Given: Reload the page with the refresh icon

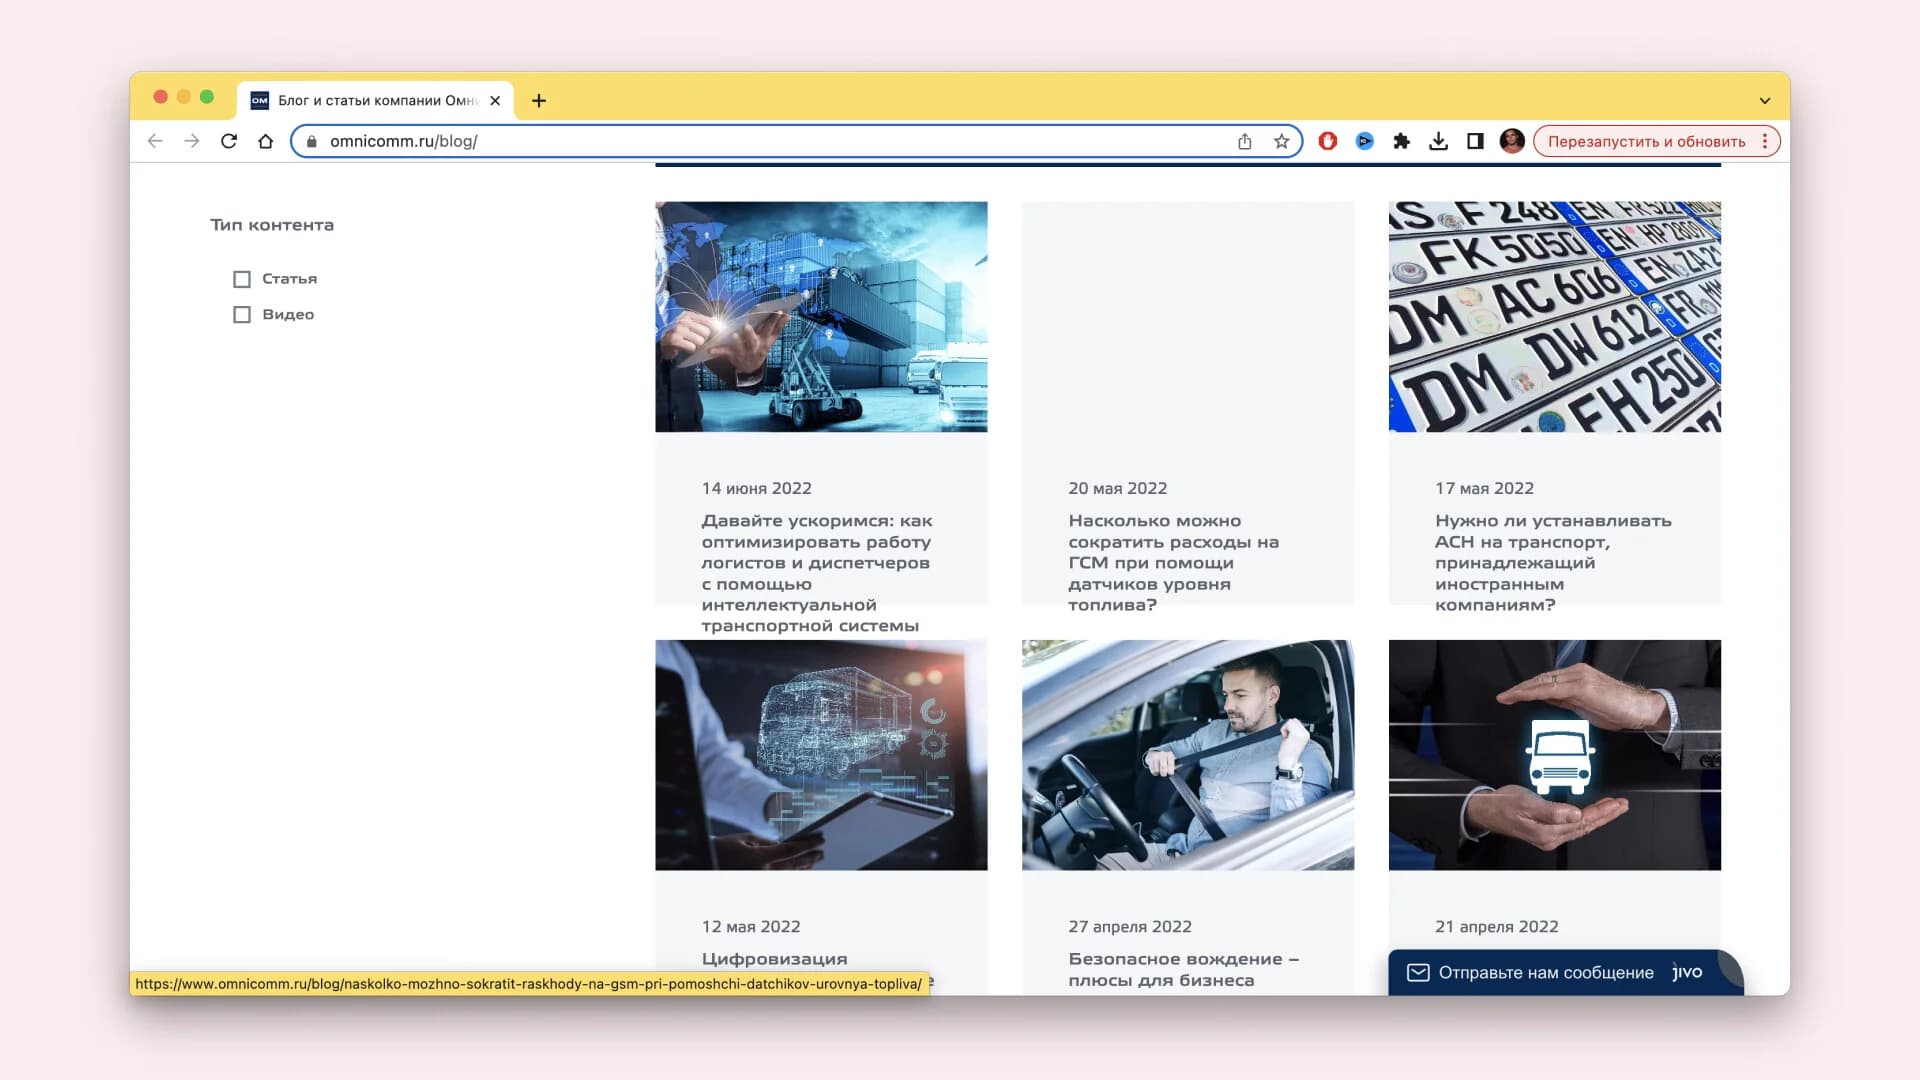Looking at the screenshot, I should tap(229, 141).
